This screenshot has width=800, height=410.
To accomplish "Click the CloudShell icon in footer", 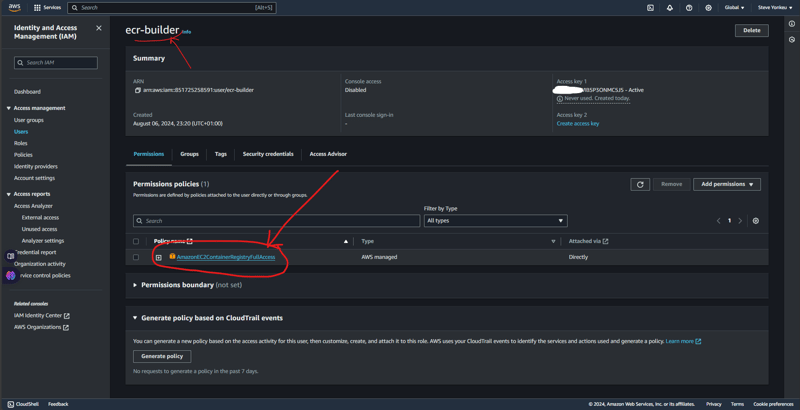I will 11,404.
